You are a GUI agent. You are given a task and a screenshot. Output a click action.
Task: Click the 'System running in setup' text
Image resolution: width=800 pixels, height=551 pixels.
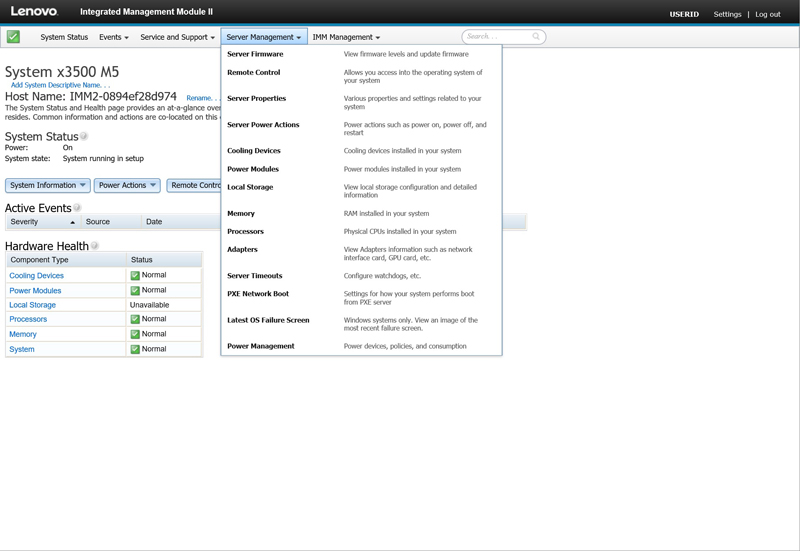pos(103,159)
